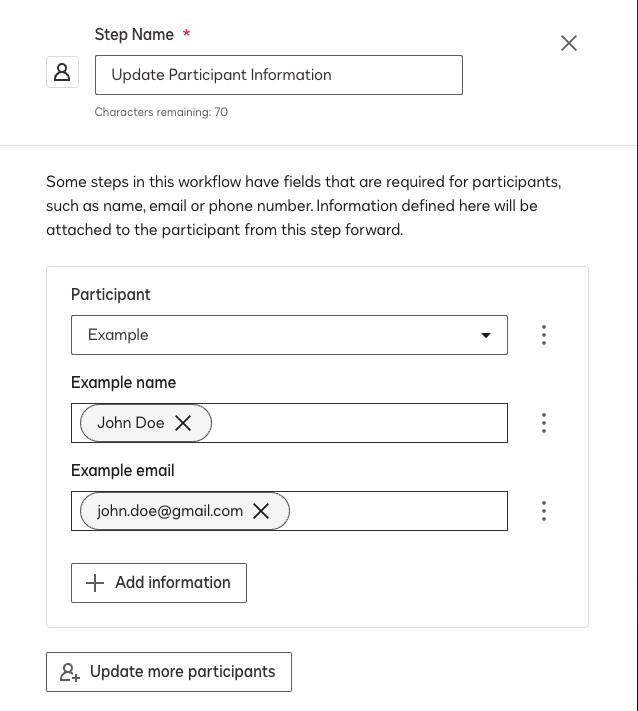This screenshot has height=711, width=638.
Task: Remove the John Doe chip
Action: point(183,423)
